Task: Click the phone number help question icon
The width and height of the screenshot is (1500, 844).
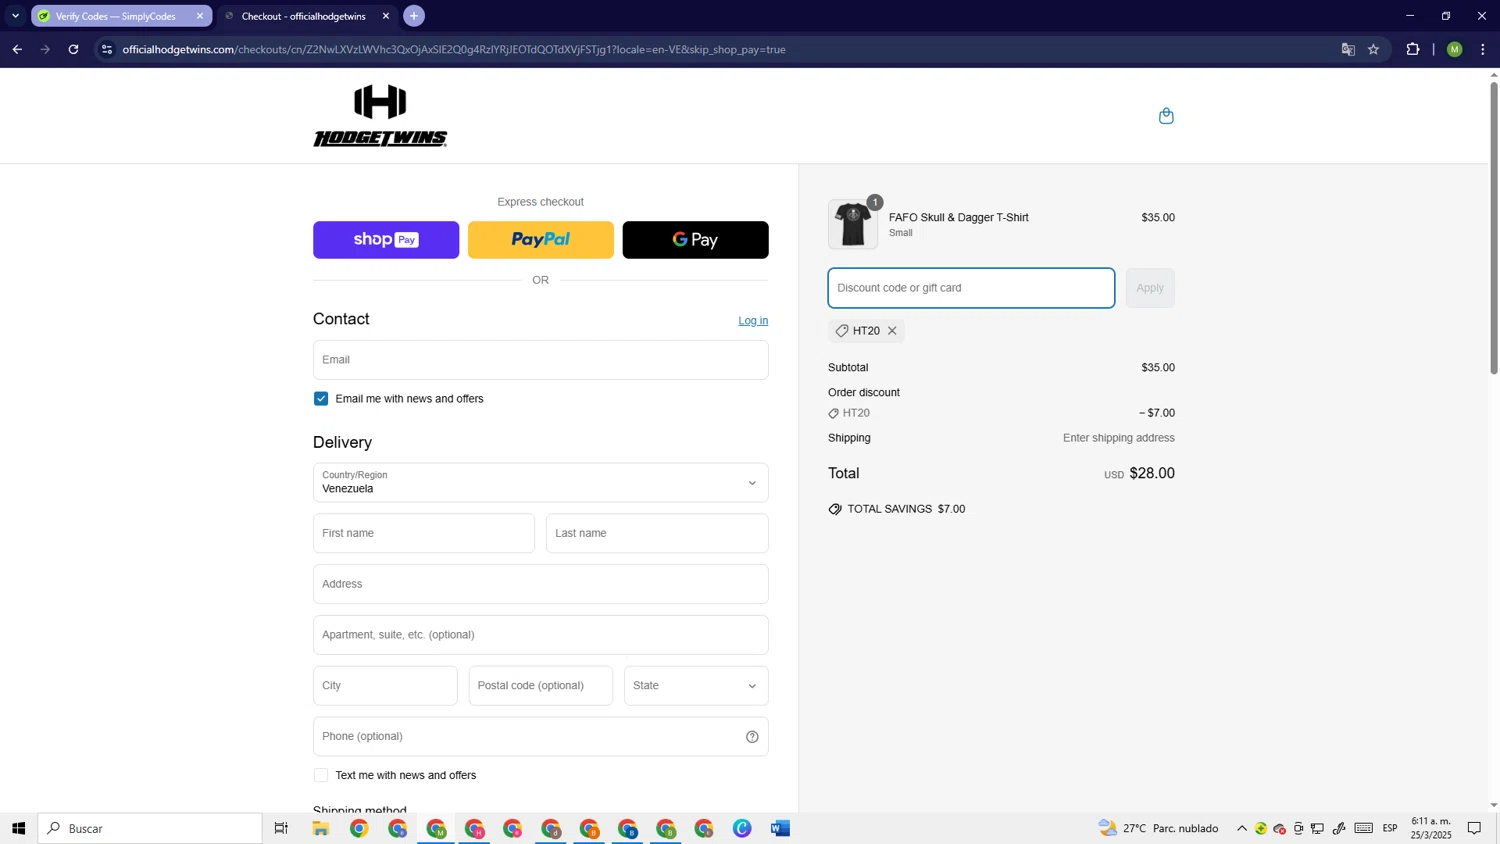Action: click(752, 737)
